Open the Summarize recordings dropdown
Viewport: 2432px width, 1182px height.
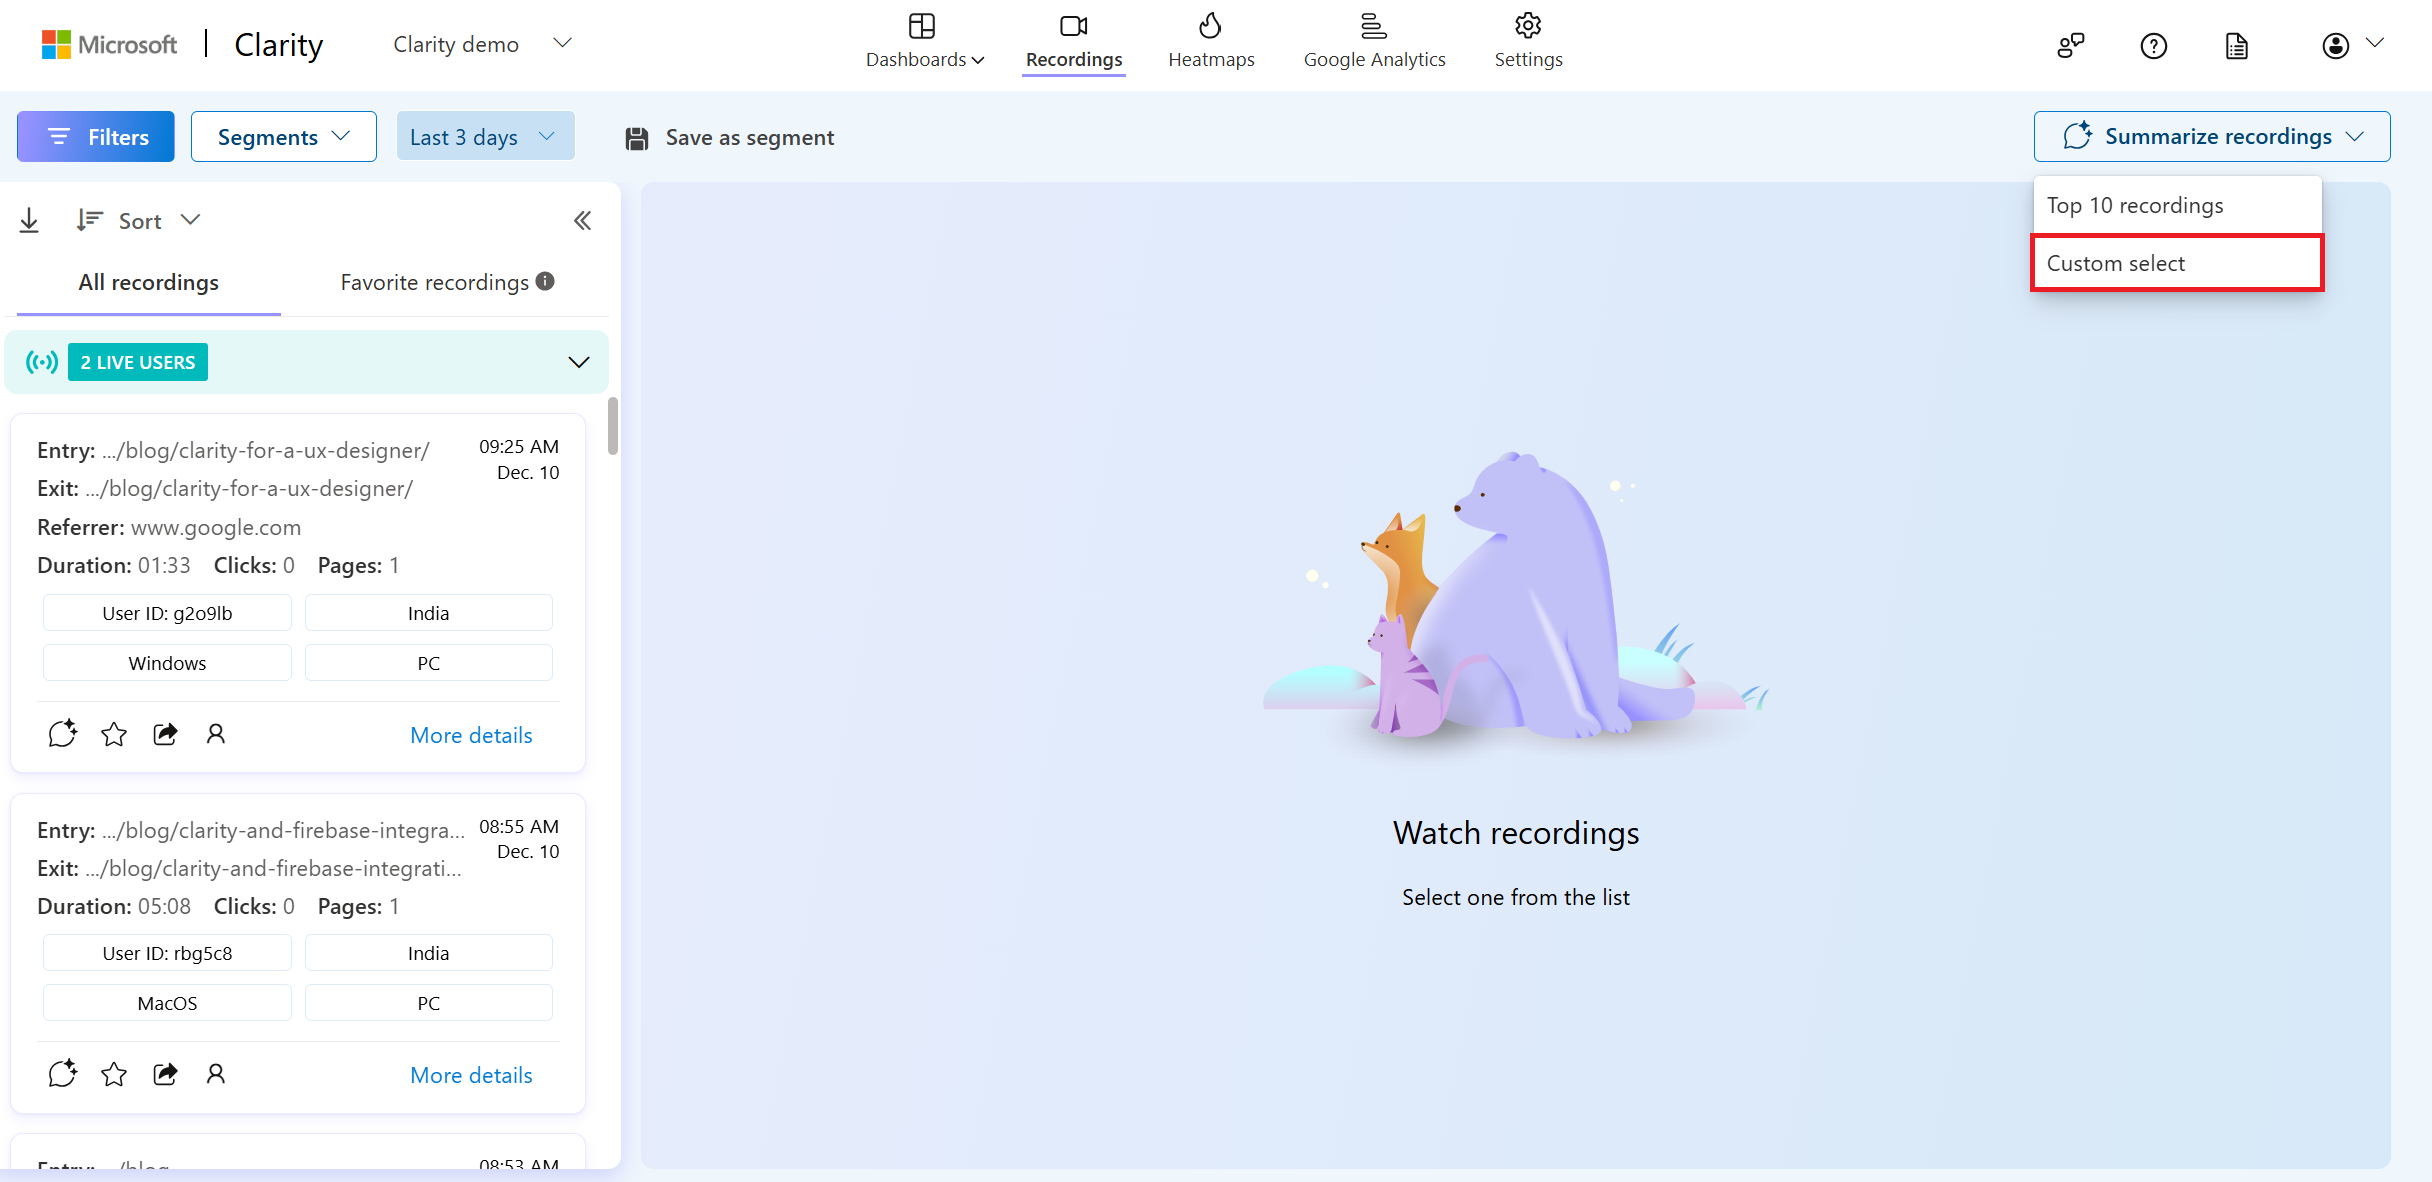click(2212, 136)
